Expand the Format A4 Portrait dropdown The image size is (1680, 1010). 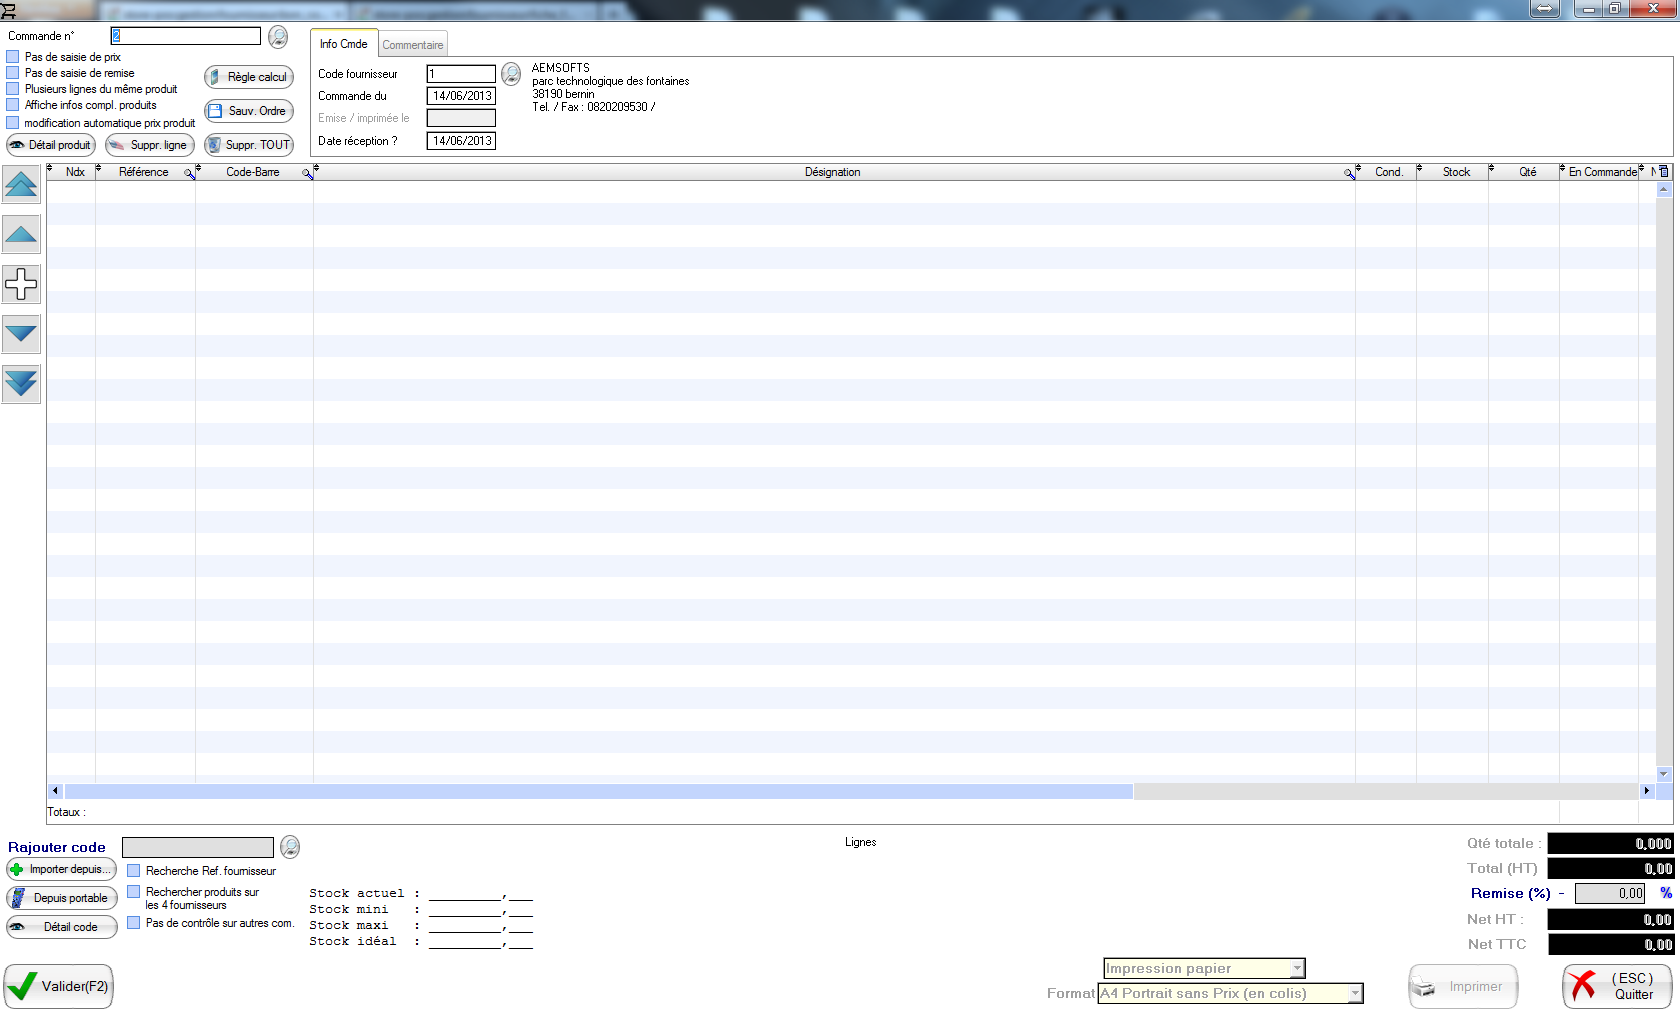(1355, 993)
